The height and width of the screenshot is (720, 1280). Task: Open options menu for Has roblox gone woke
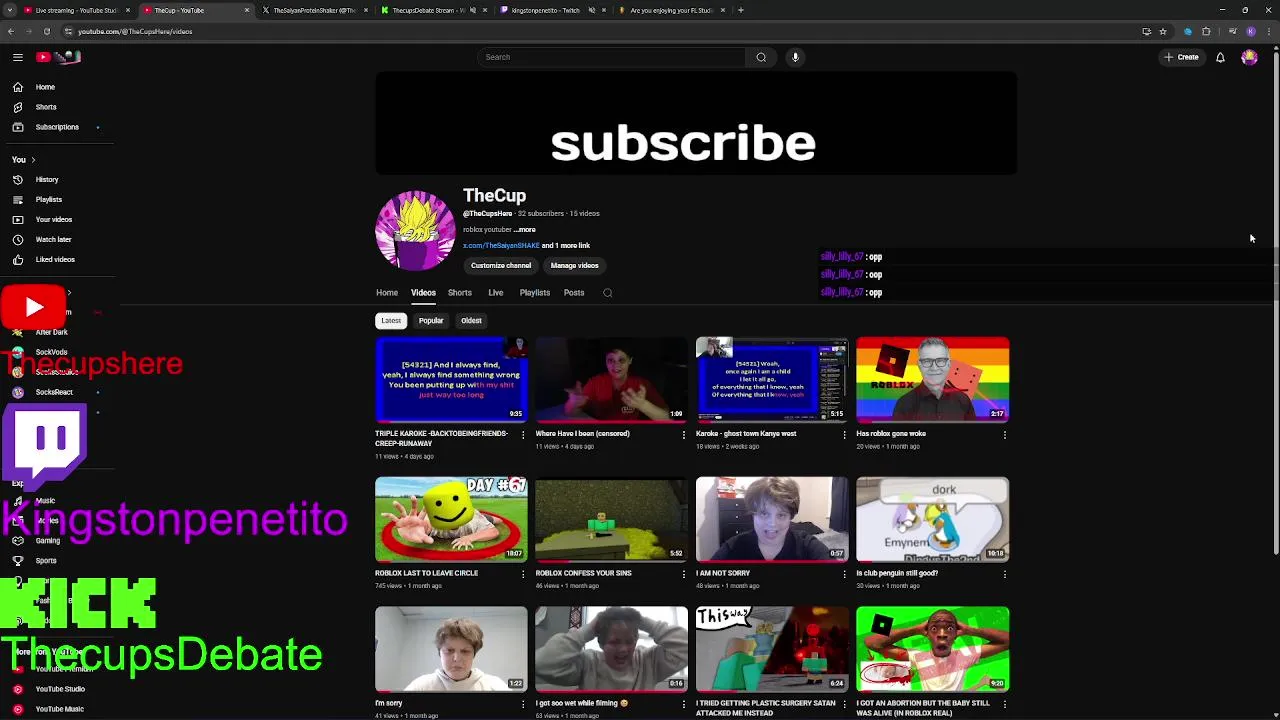click(x=1005, y=435)
